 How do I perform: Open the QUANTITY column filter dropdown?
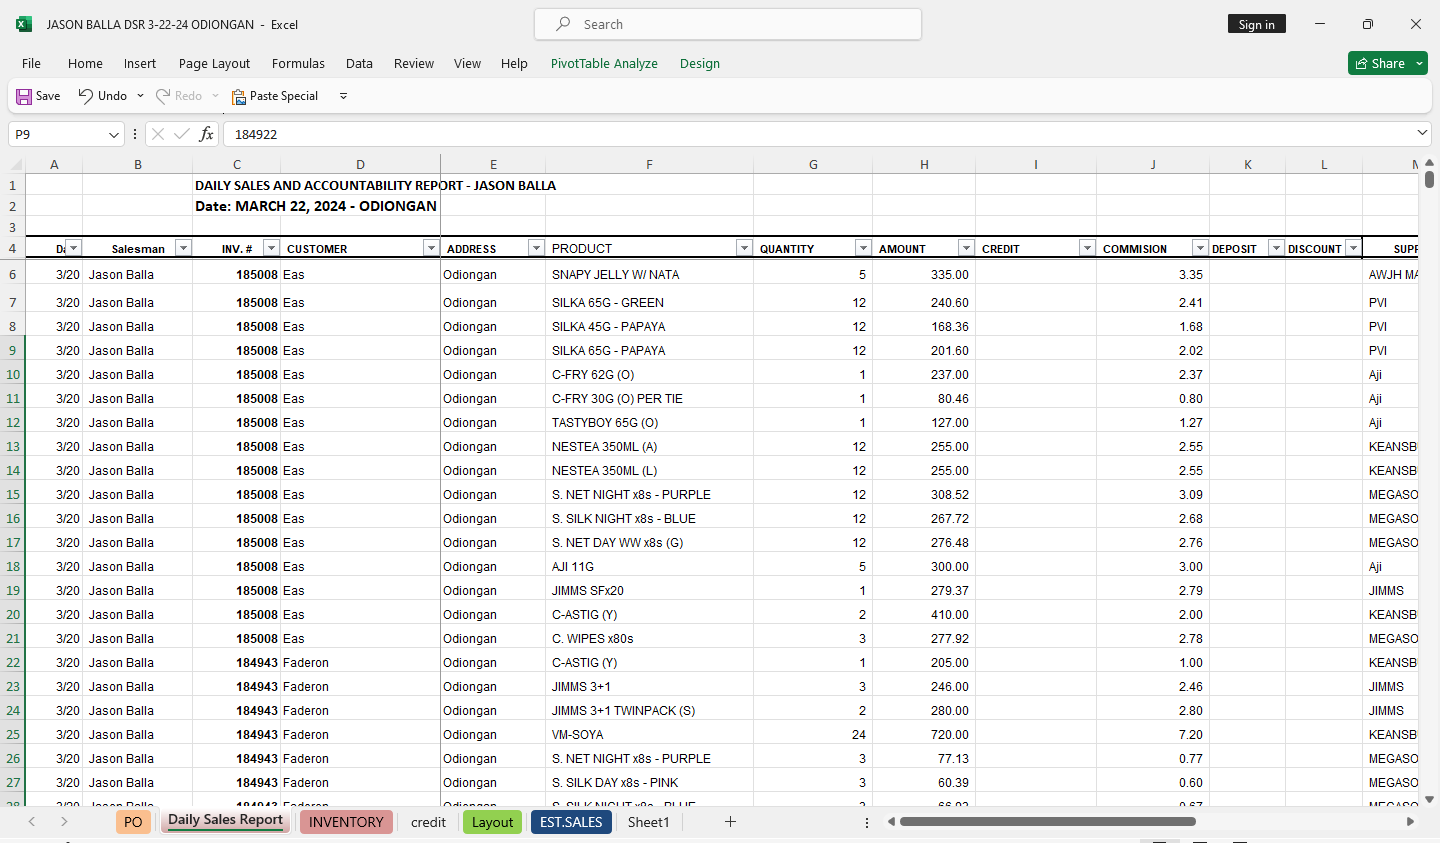pyautogui.click(x=863, y=248)
